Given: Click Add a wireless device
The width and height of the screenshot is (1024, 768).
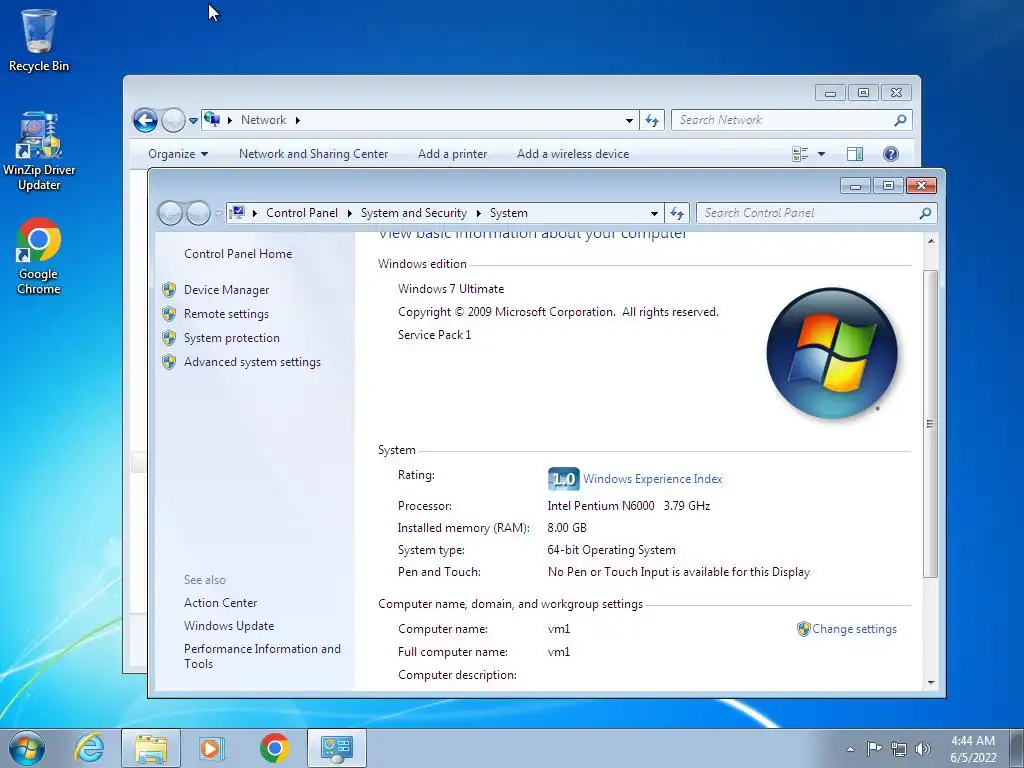Looking at the screenshot, I should pos(573,154).
